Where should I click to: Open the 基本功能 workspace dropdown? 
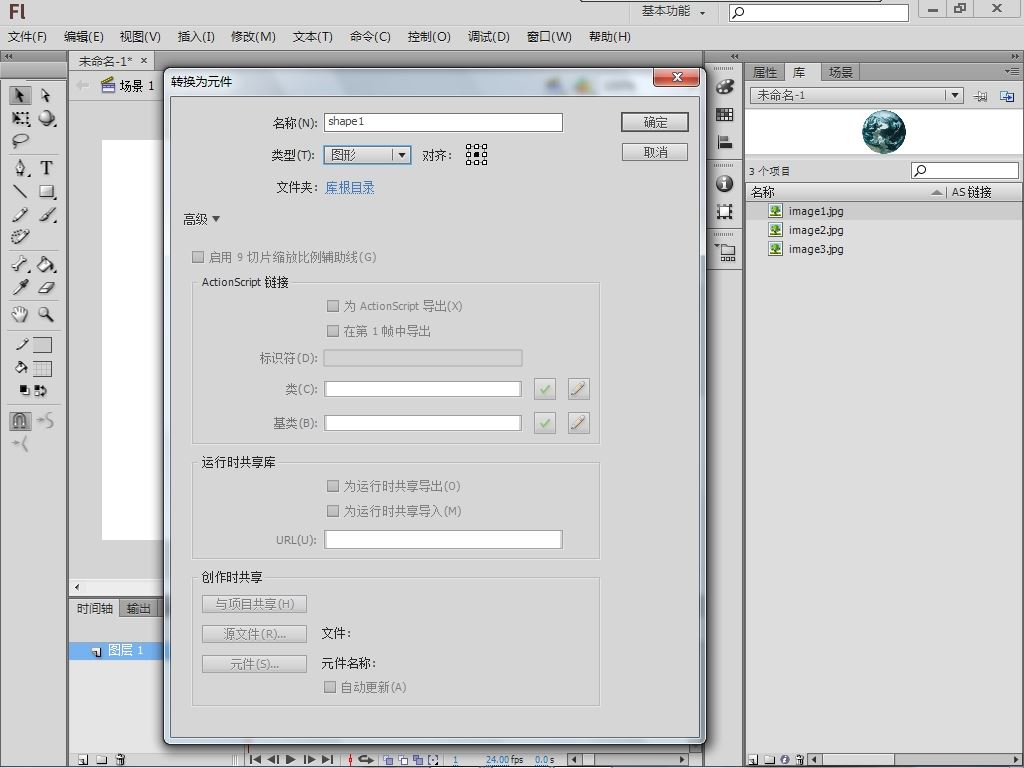674,11
